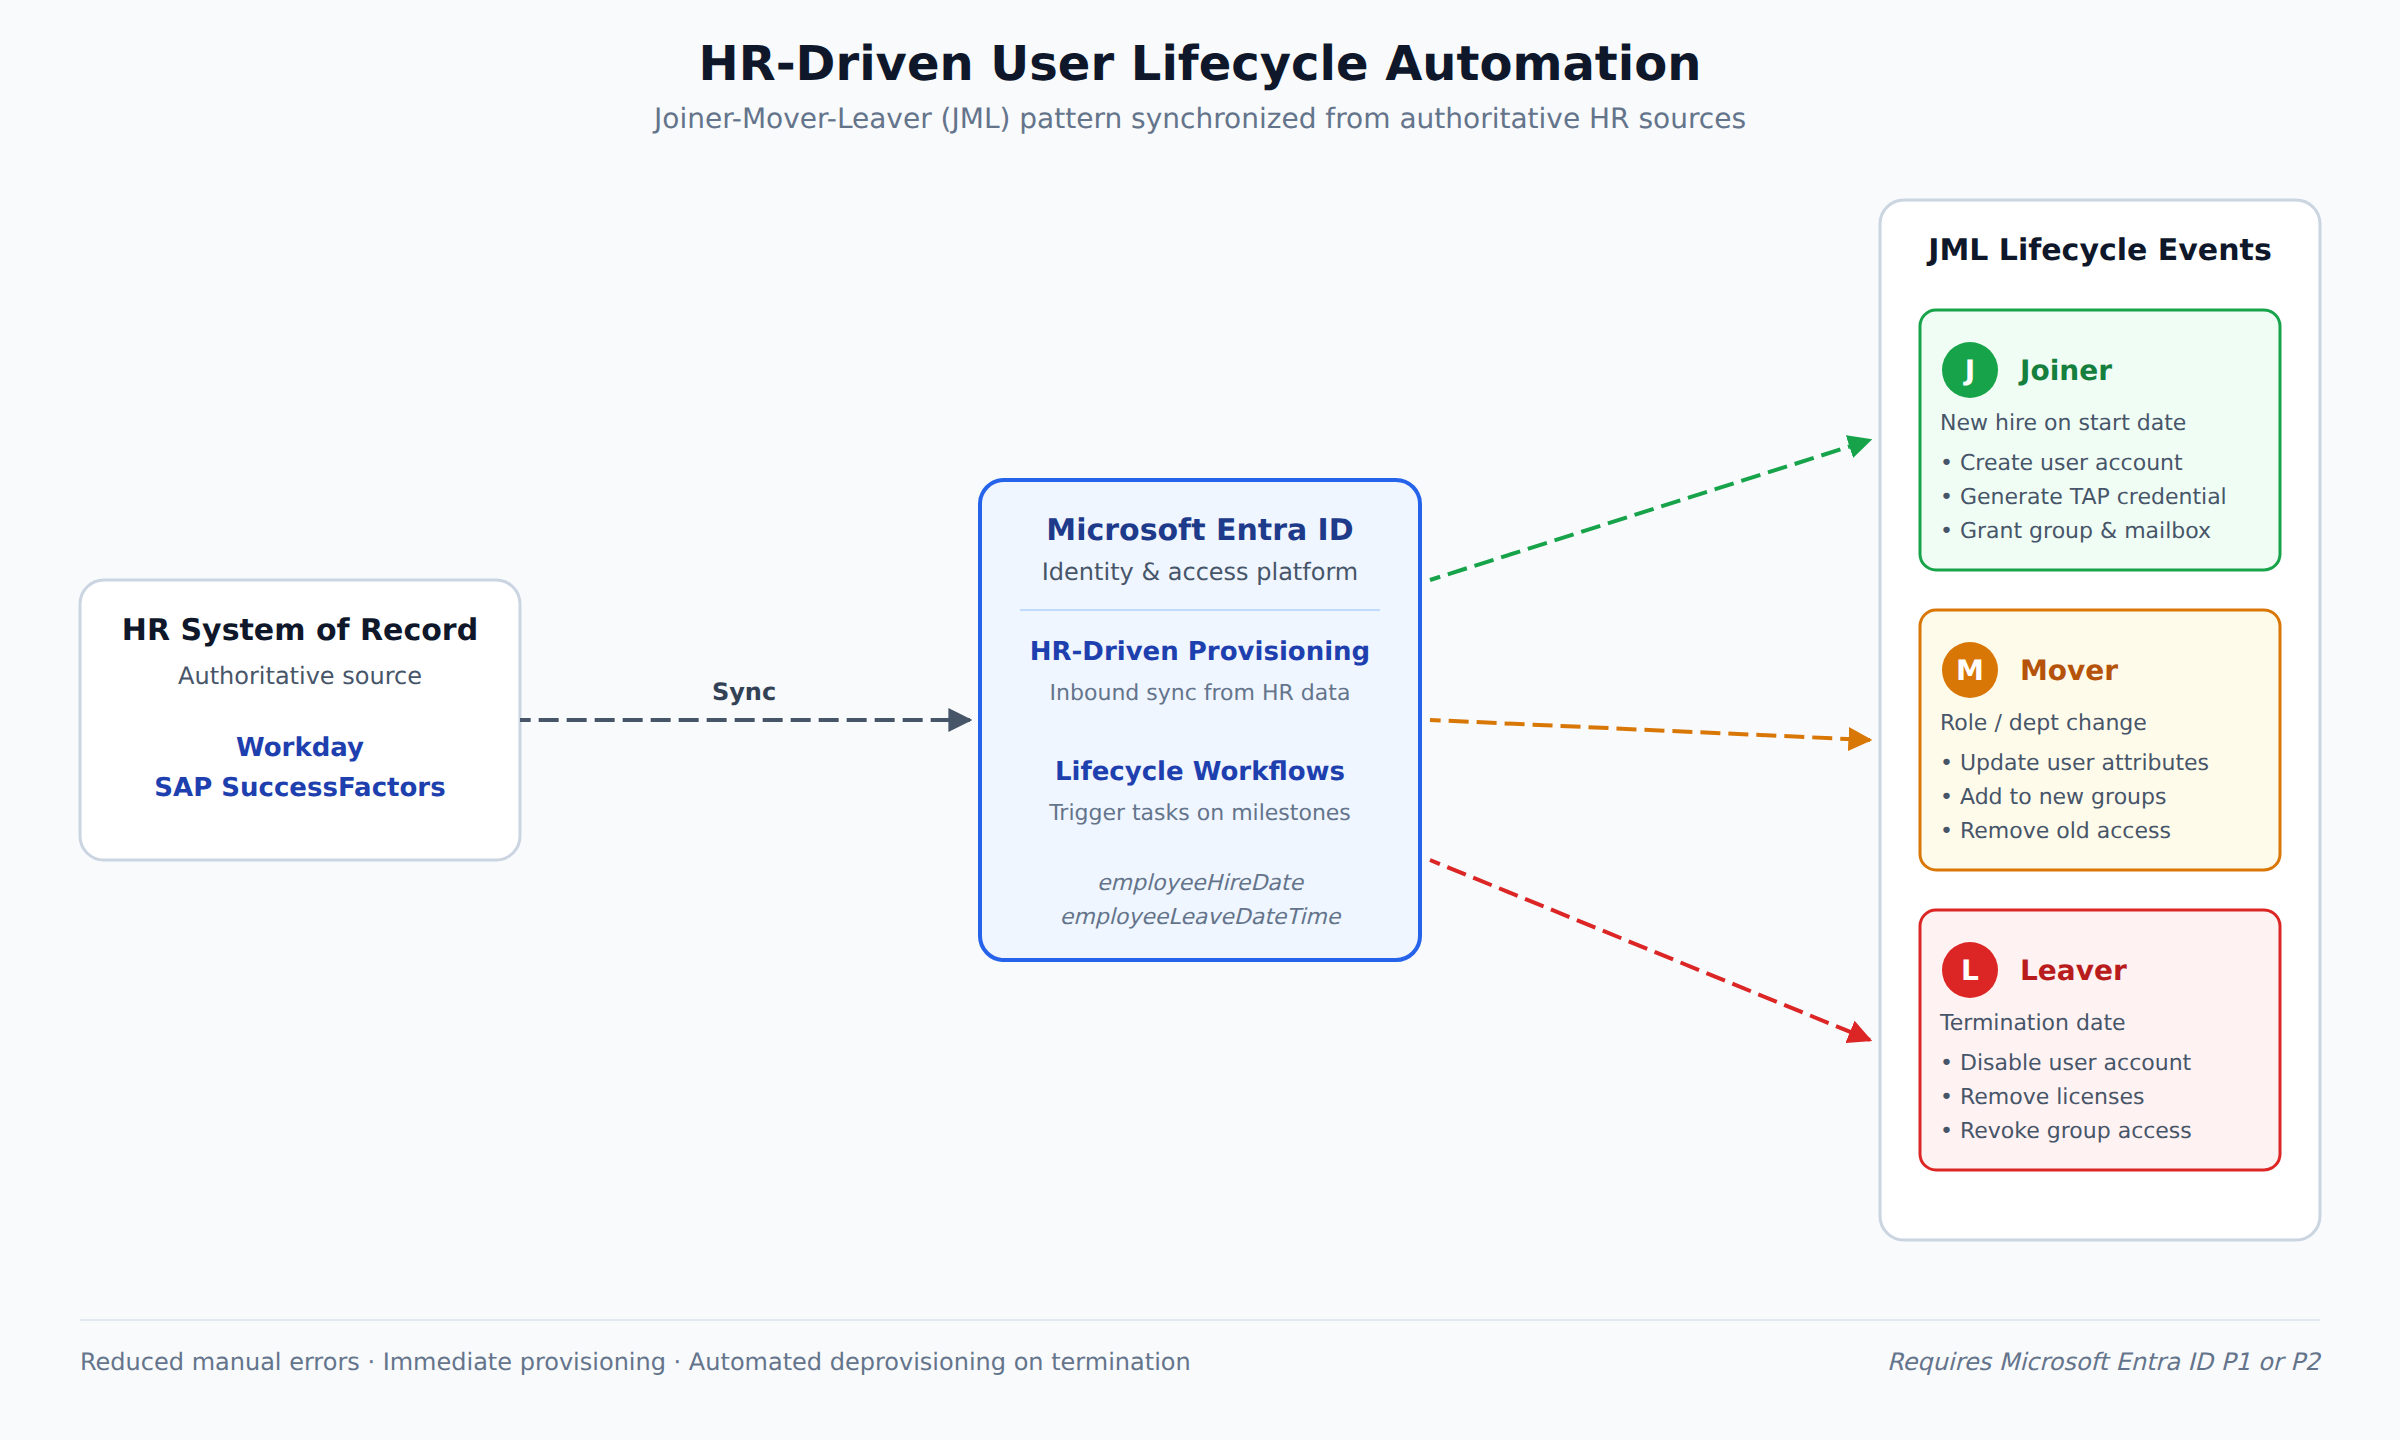
Task: Click the 'Remove licenses' bullet
Action: (x=2042, y=1096)
